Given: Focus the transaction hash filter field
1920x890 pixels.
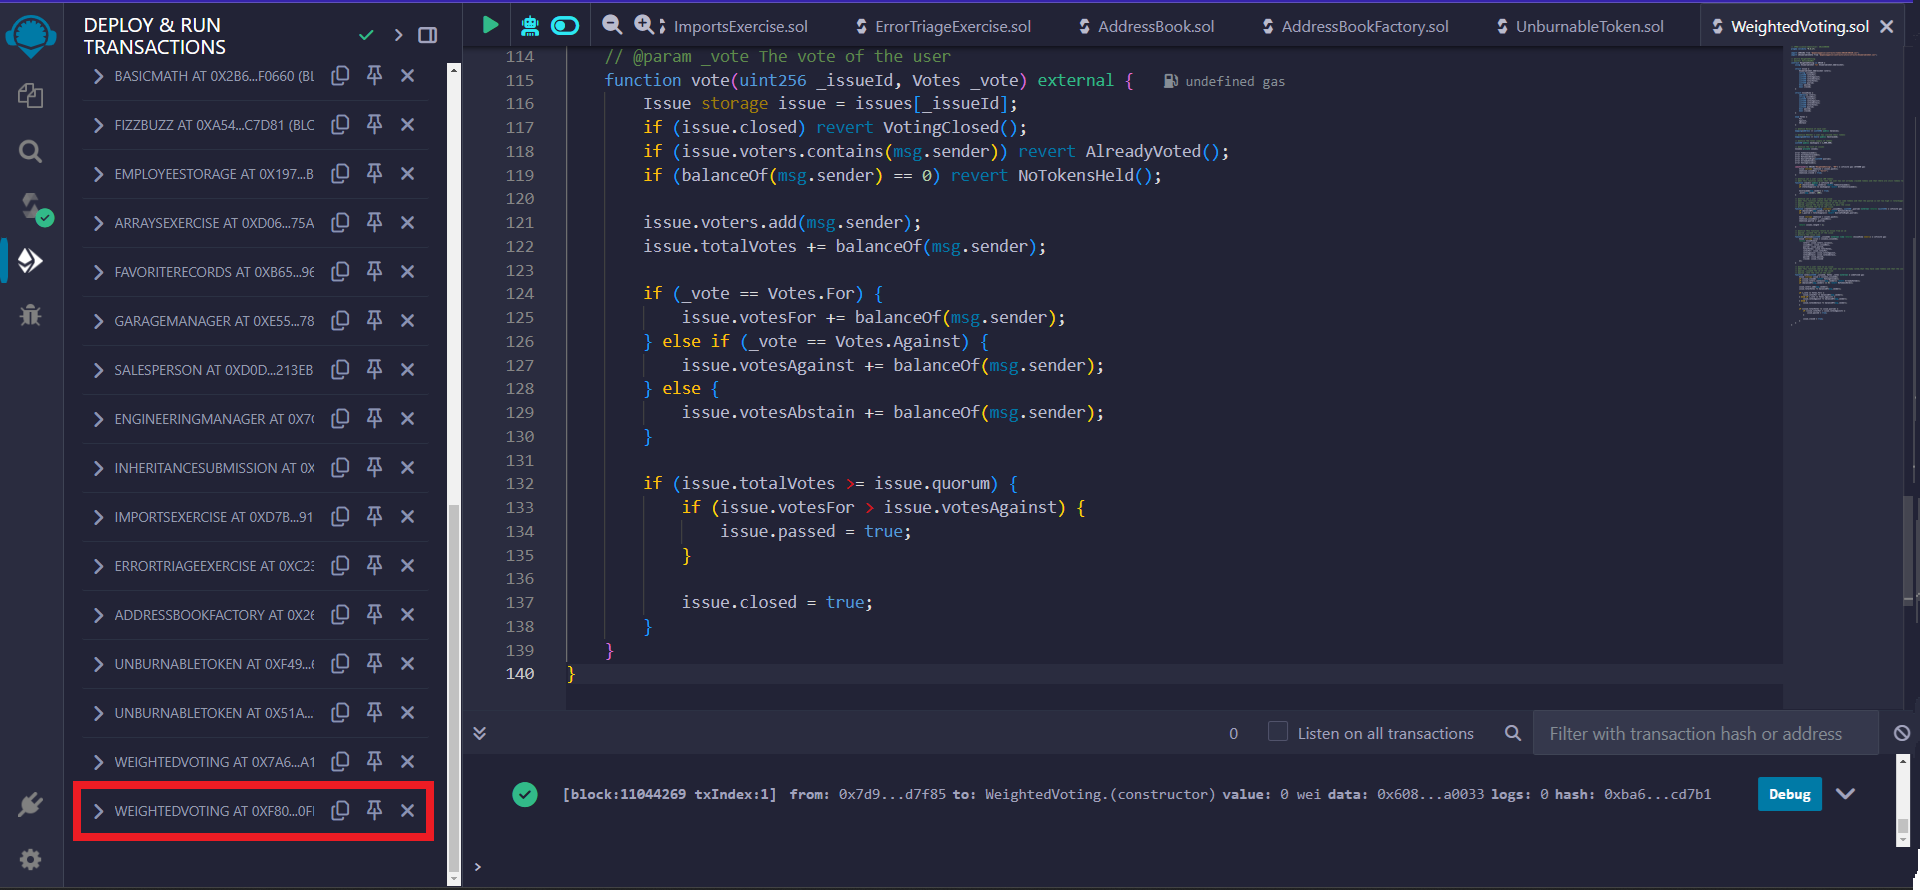Looking at the screenshot, I should coord(1705,733).
